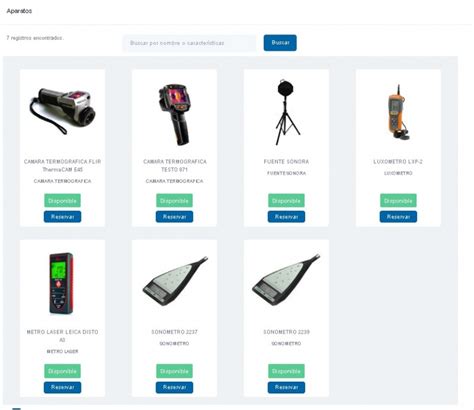Open the Testo 871 thermal camera image
The height and width of the screenshot is (410, 474).
point(174,114)
